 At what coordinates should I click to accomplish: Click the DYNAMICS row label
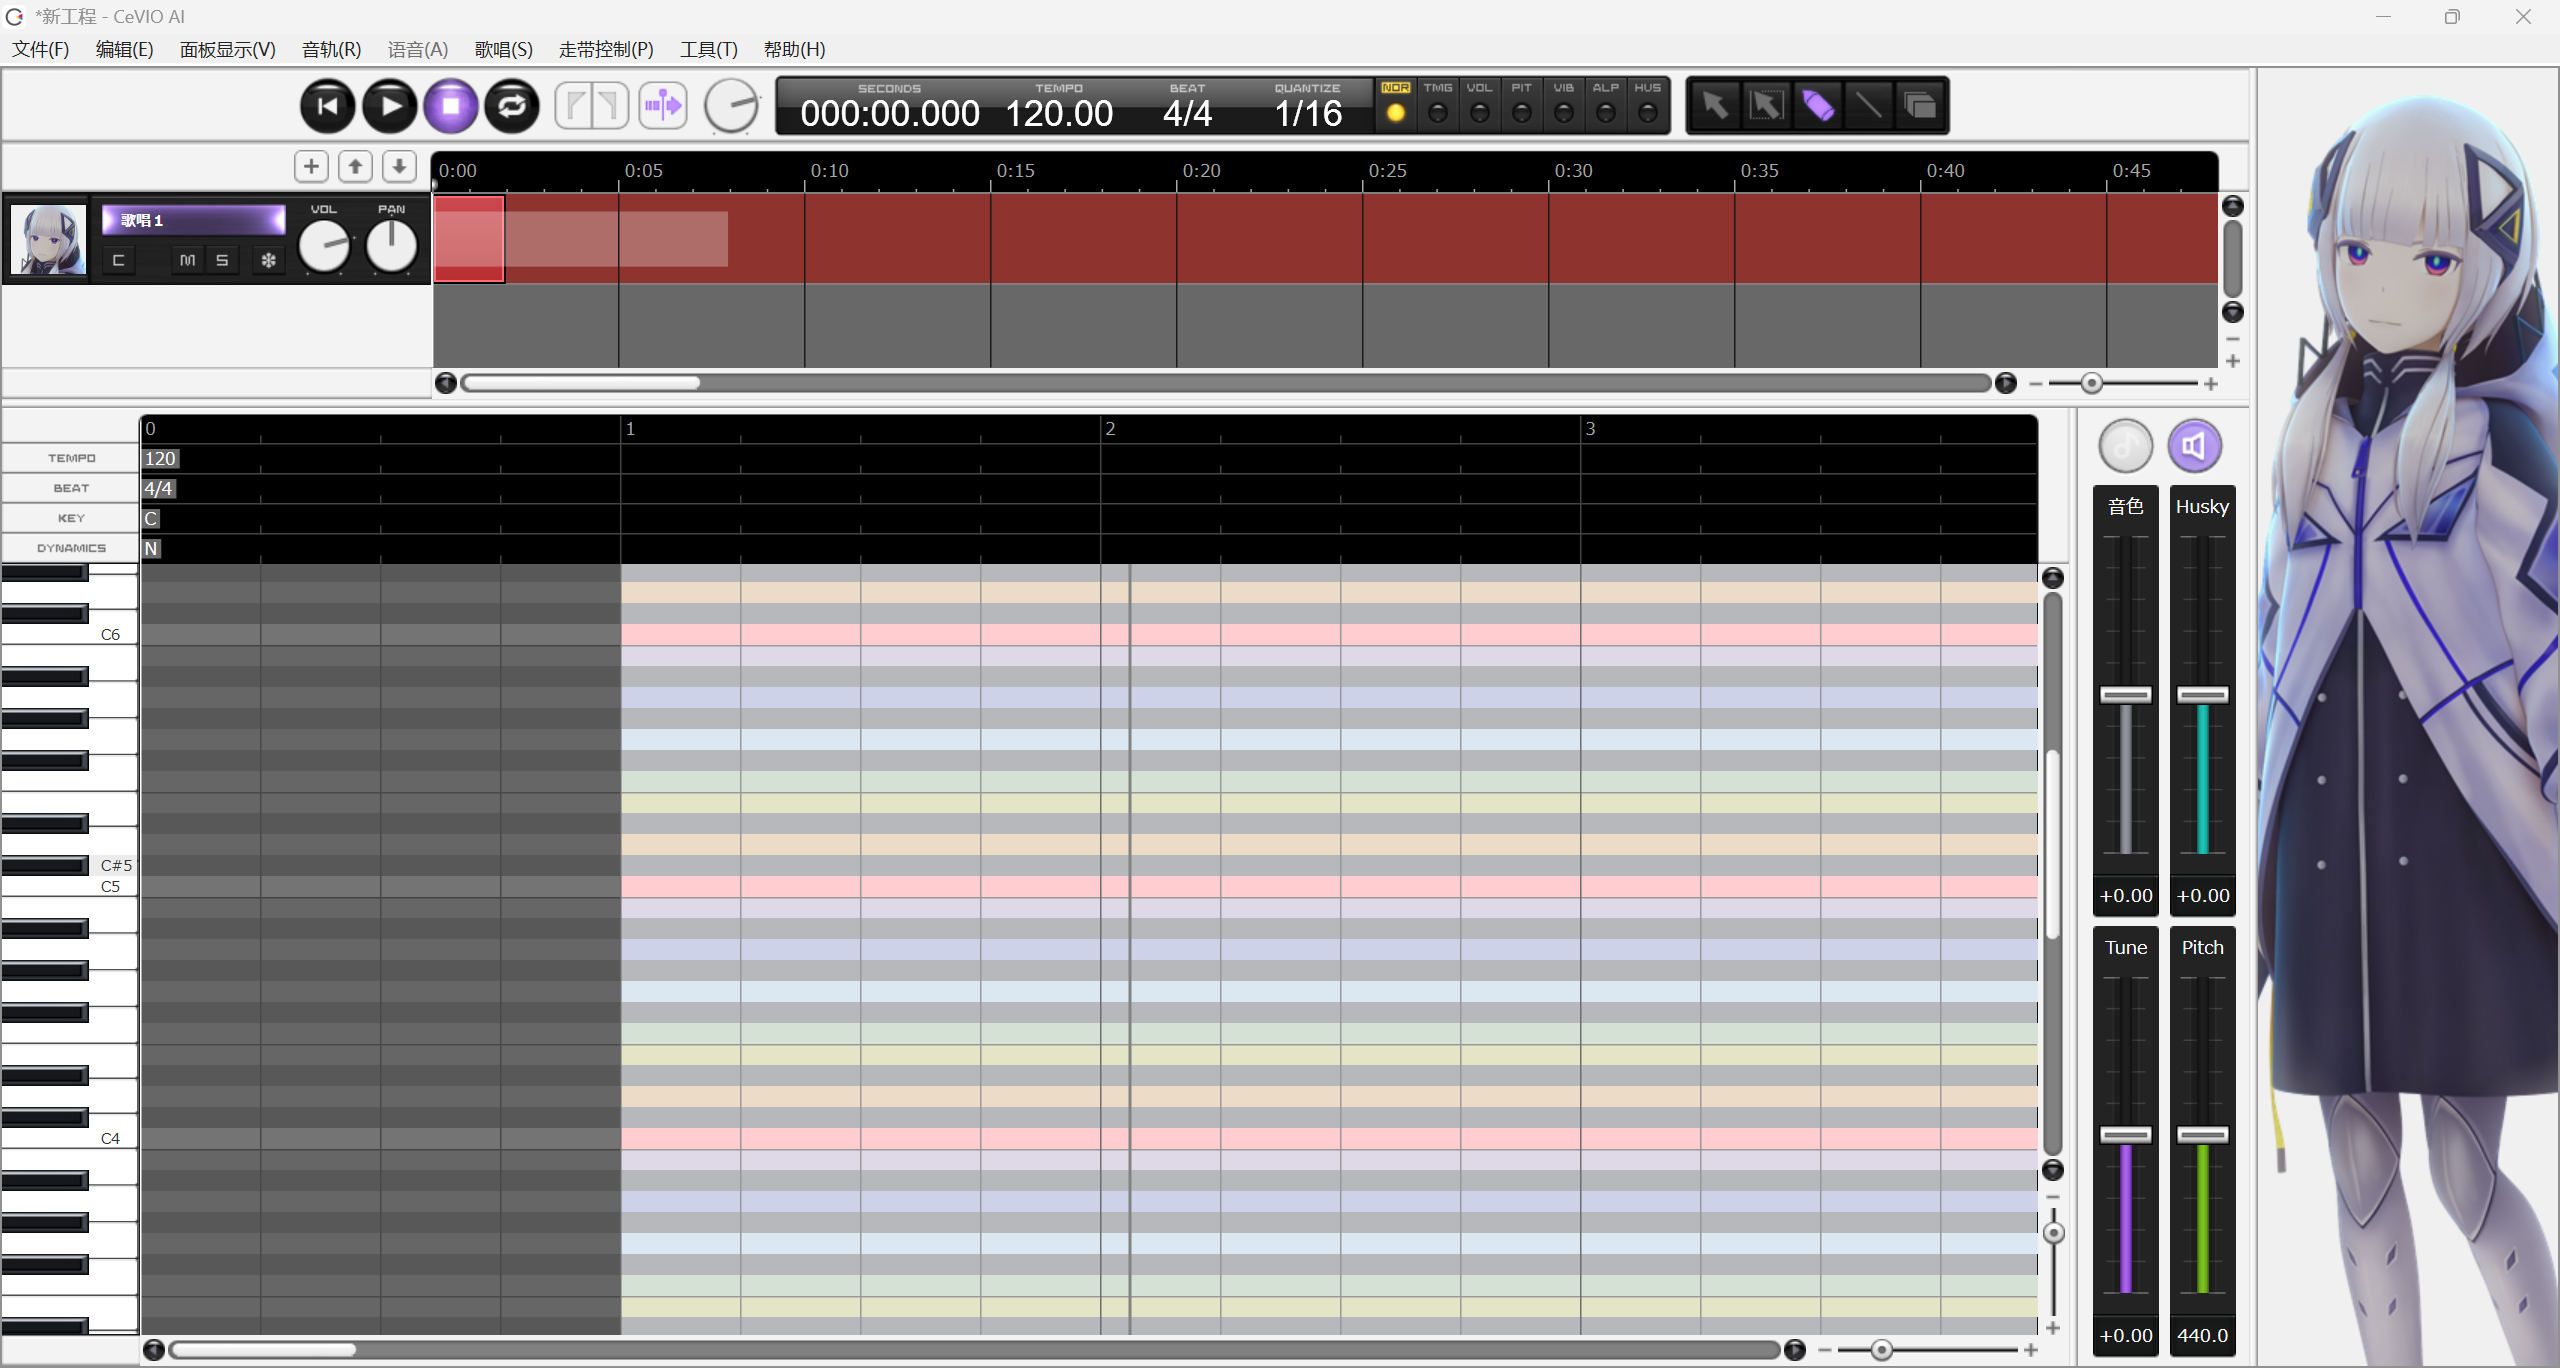tap(71, 548)
